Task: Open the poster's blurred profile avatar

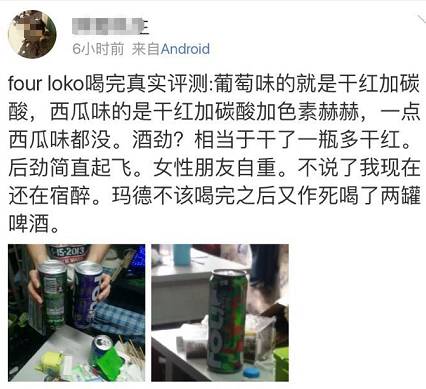Action: pos(32,34)
